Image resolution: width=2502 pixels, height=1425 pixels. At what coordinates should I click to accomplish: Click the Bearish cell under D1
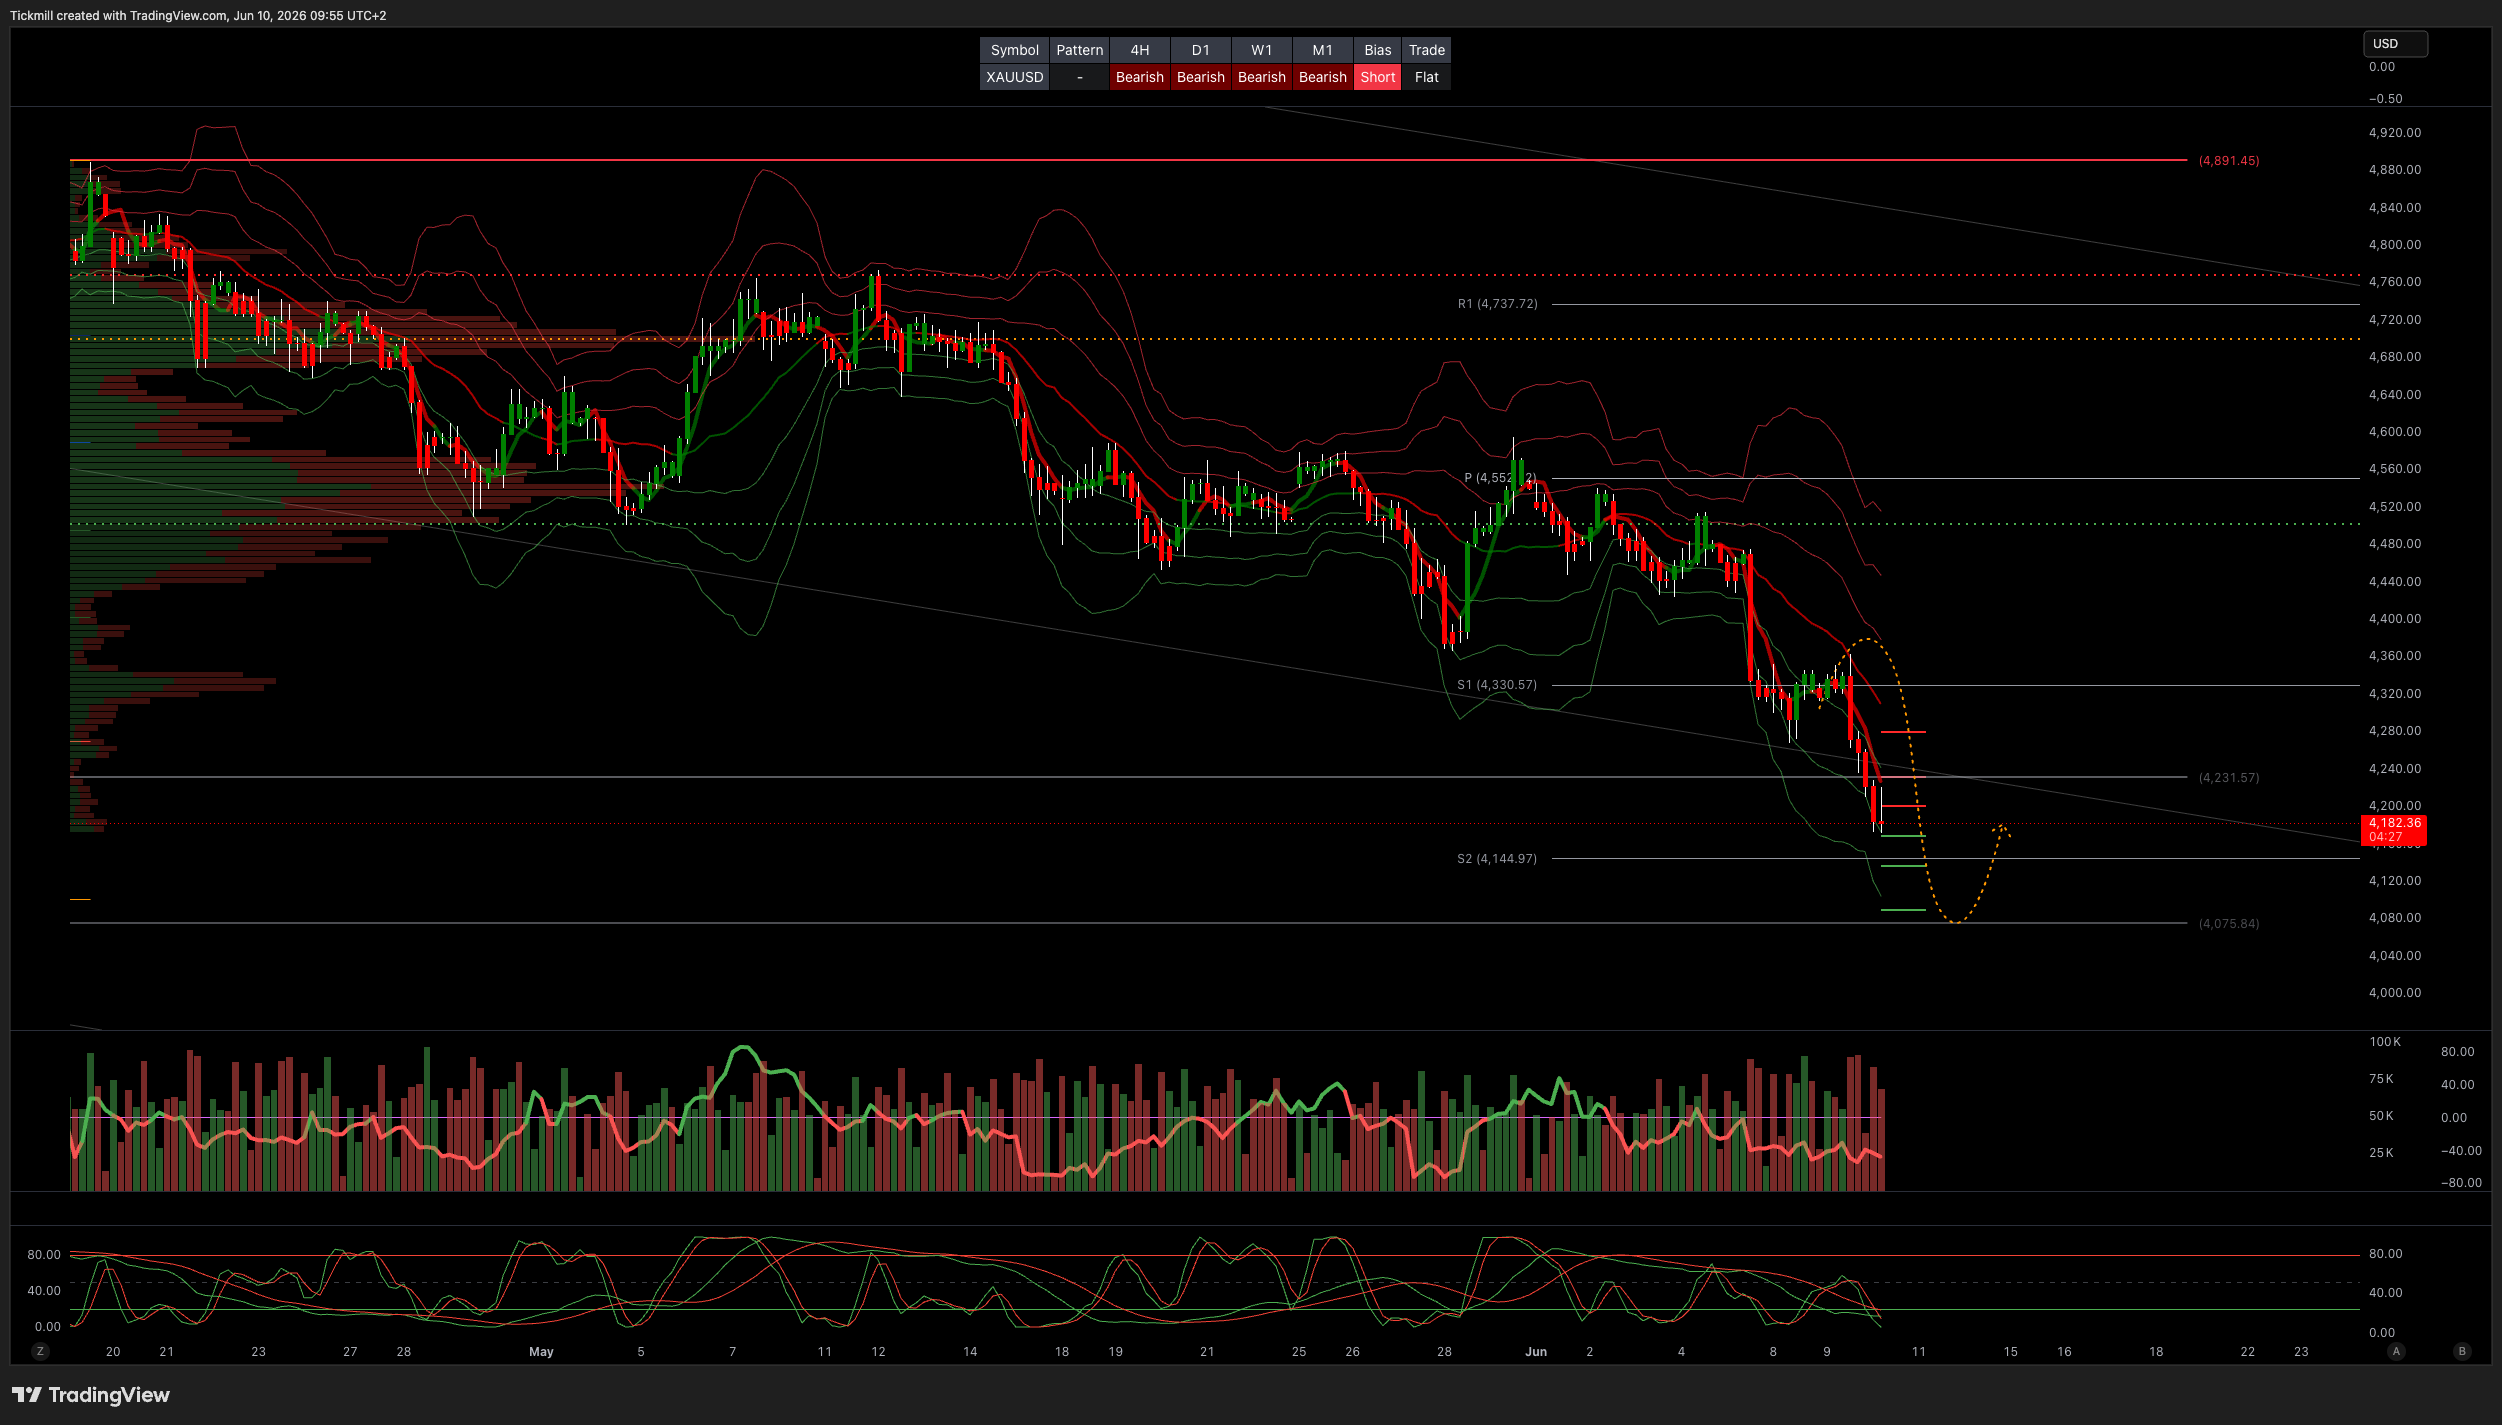pyautogui.click(x=1200, y=77)
